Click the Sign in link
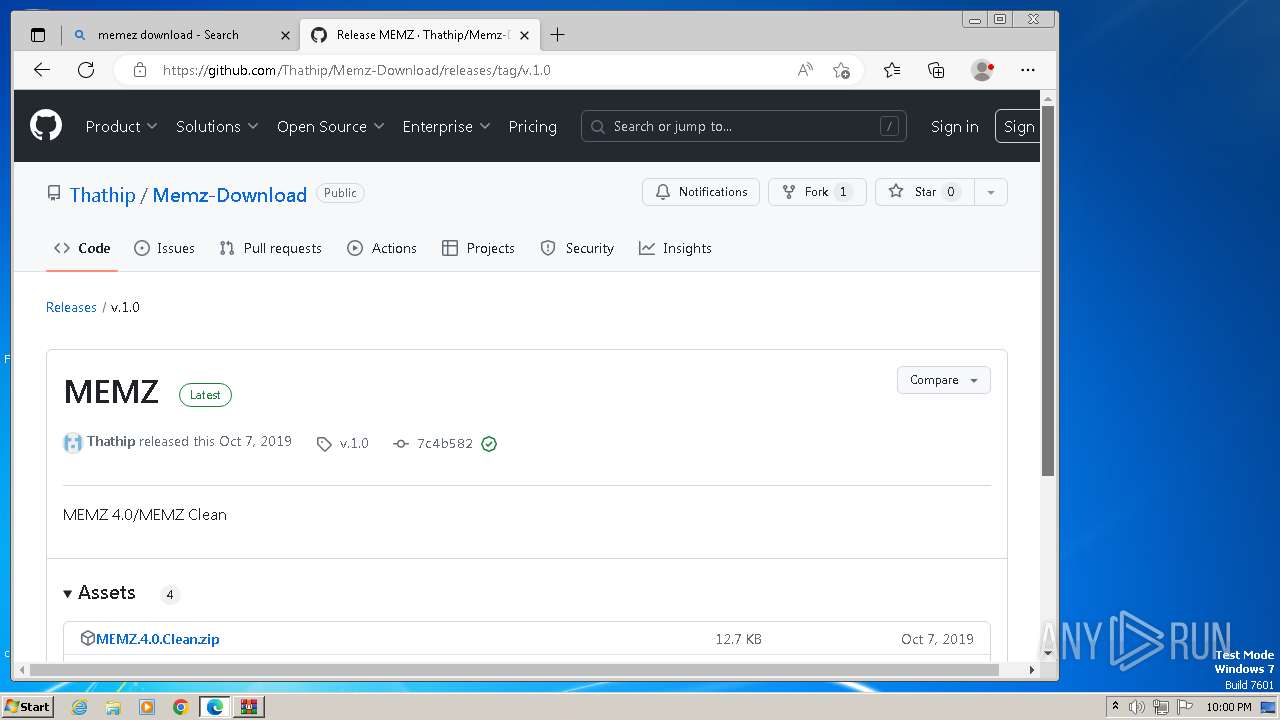Screen dimensions: 1280x720 click(x=954, y=126)
